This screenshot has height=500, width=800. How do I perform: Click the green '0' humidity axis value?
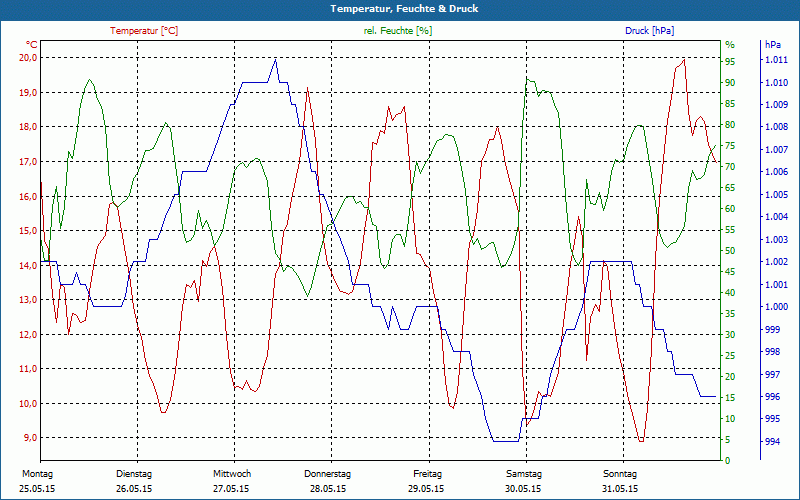tap(728, 461)
